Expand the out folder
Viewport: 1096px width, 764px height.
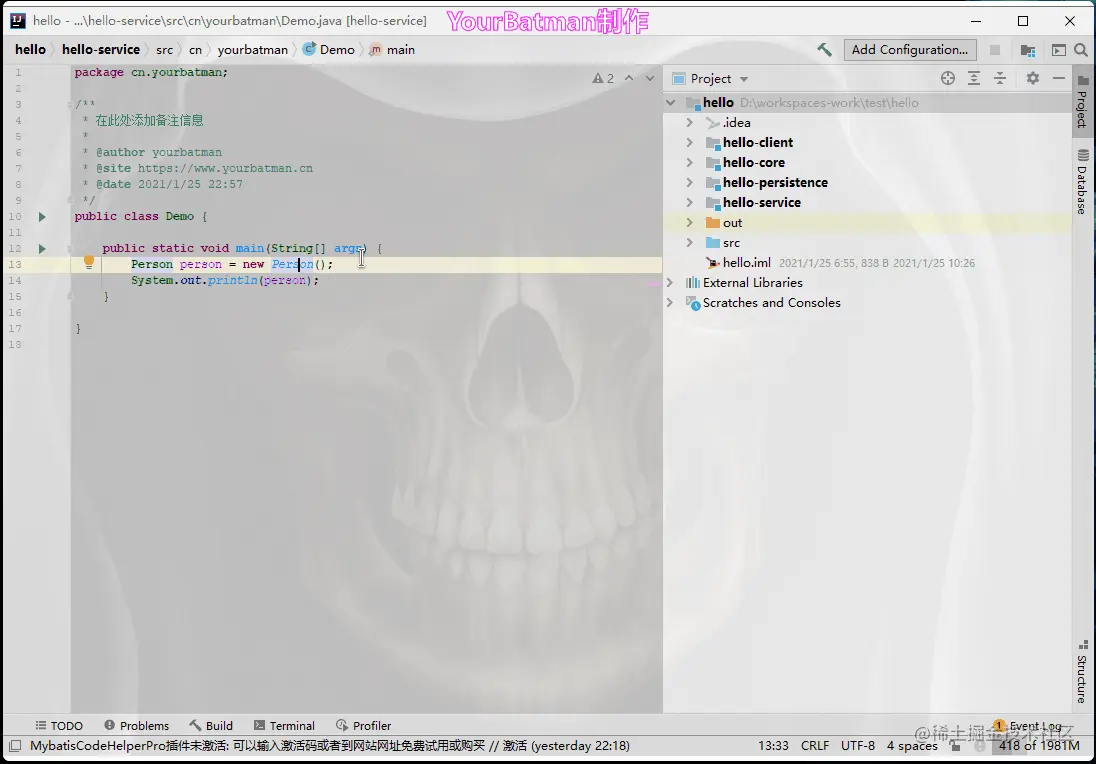[x=690, y=223]
